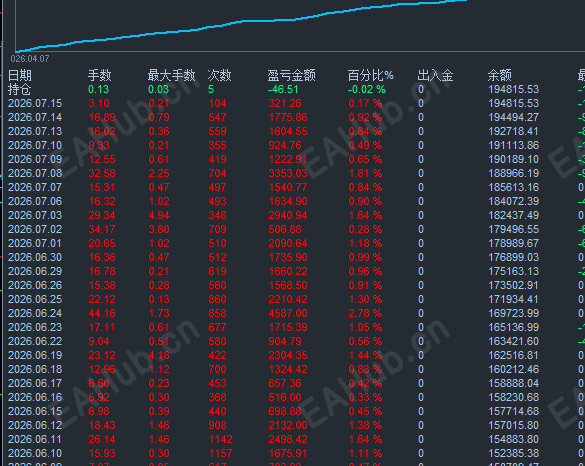The image size is (585, 466).
Task: Select balance 194815.53 in 持仓 row
Action: 513,90
